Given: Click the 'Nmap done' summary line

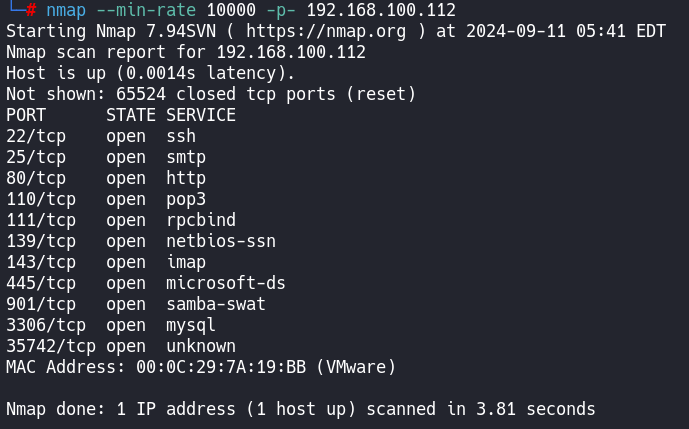Looking at the screenshot, I should click(300, 409).
